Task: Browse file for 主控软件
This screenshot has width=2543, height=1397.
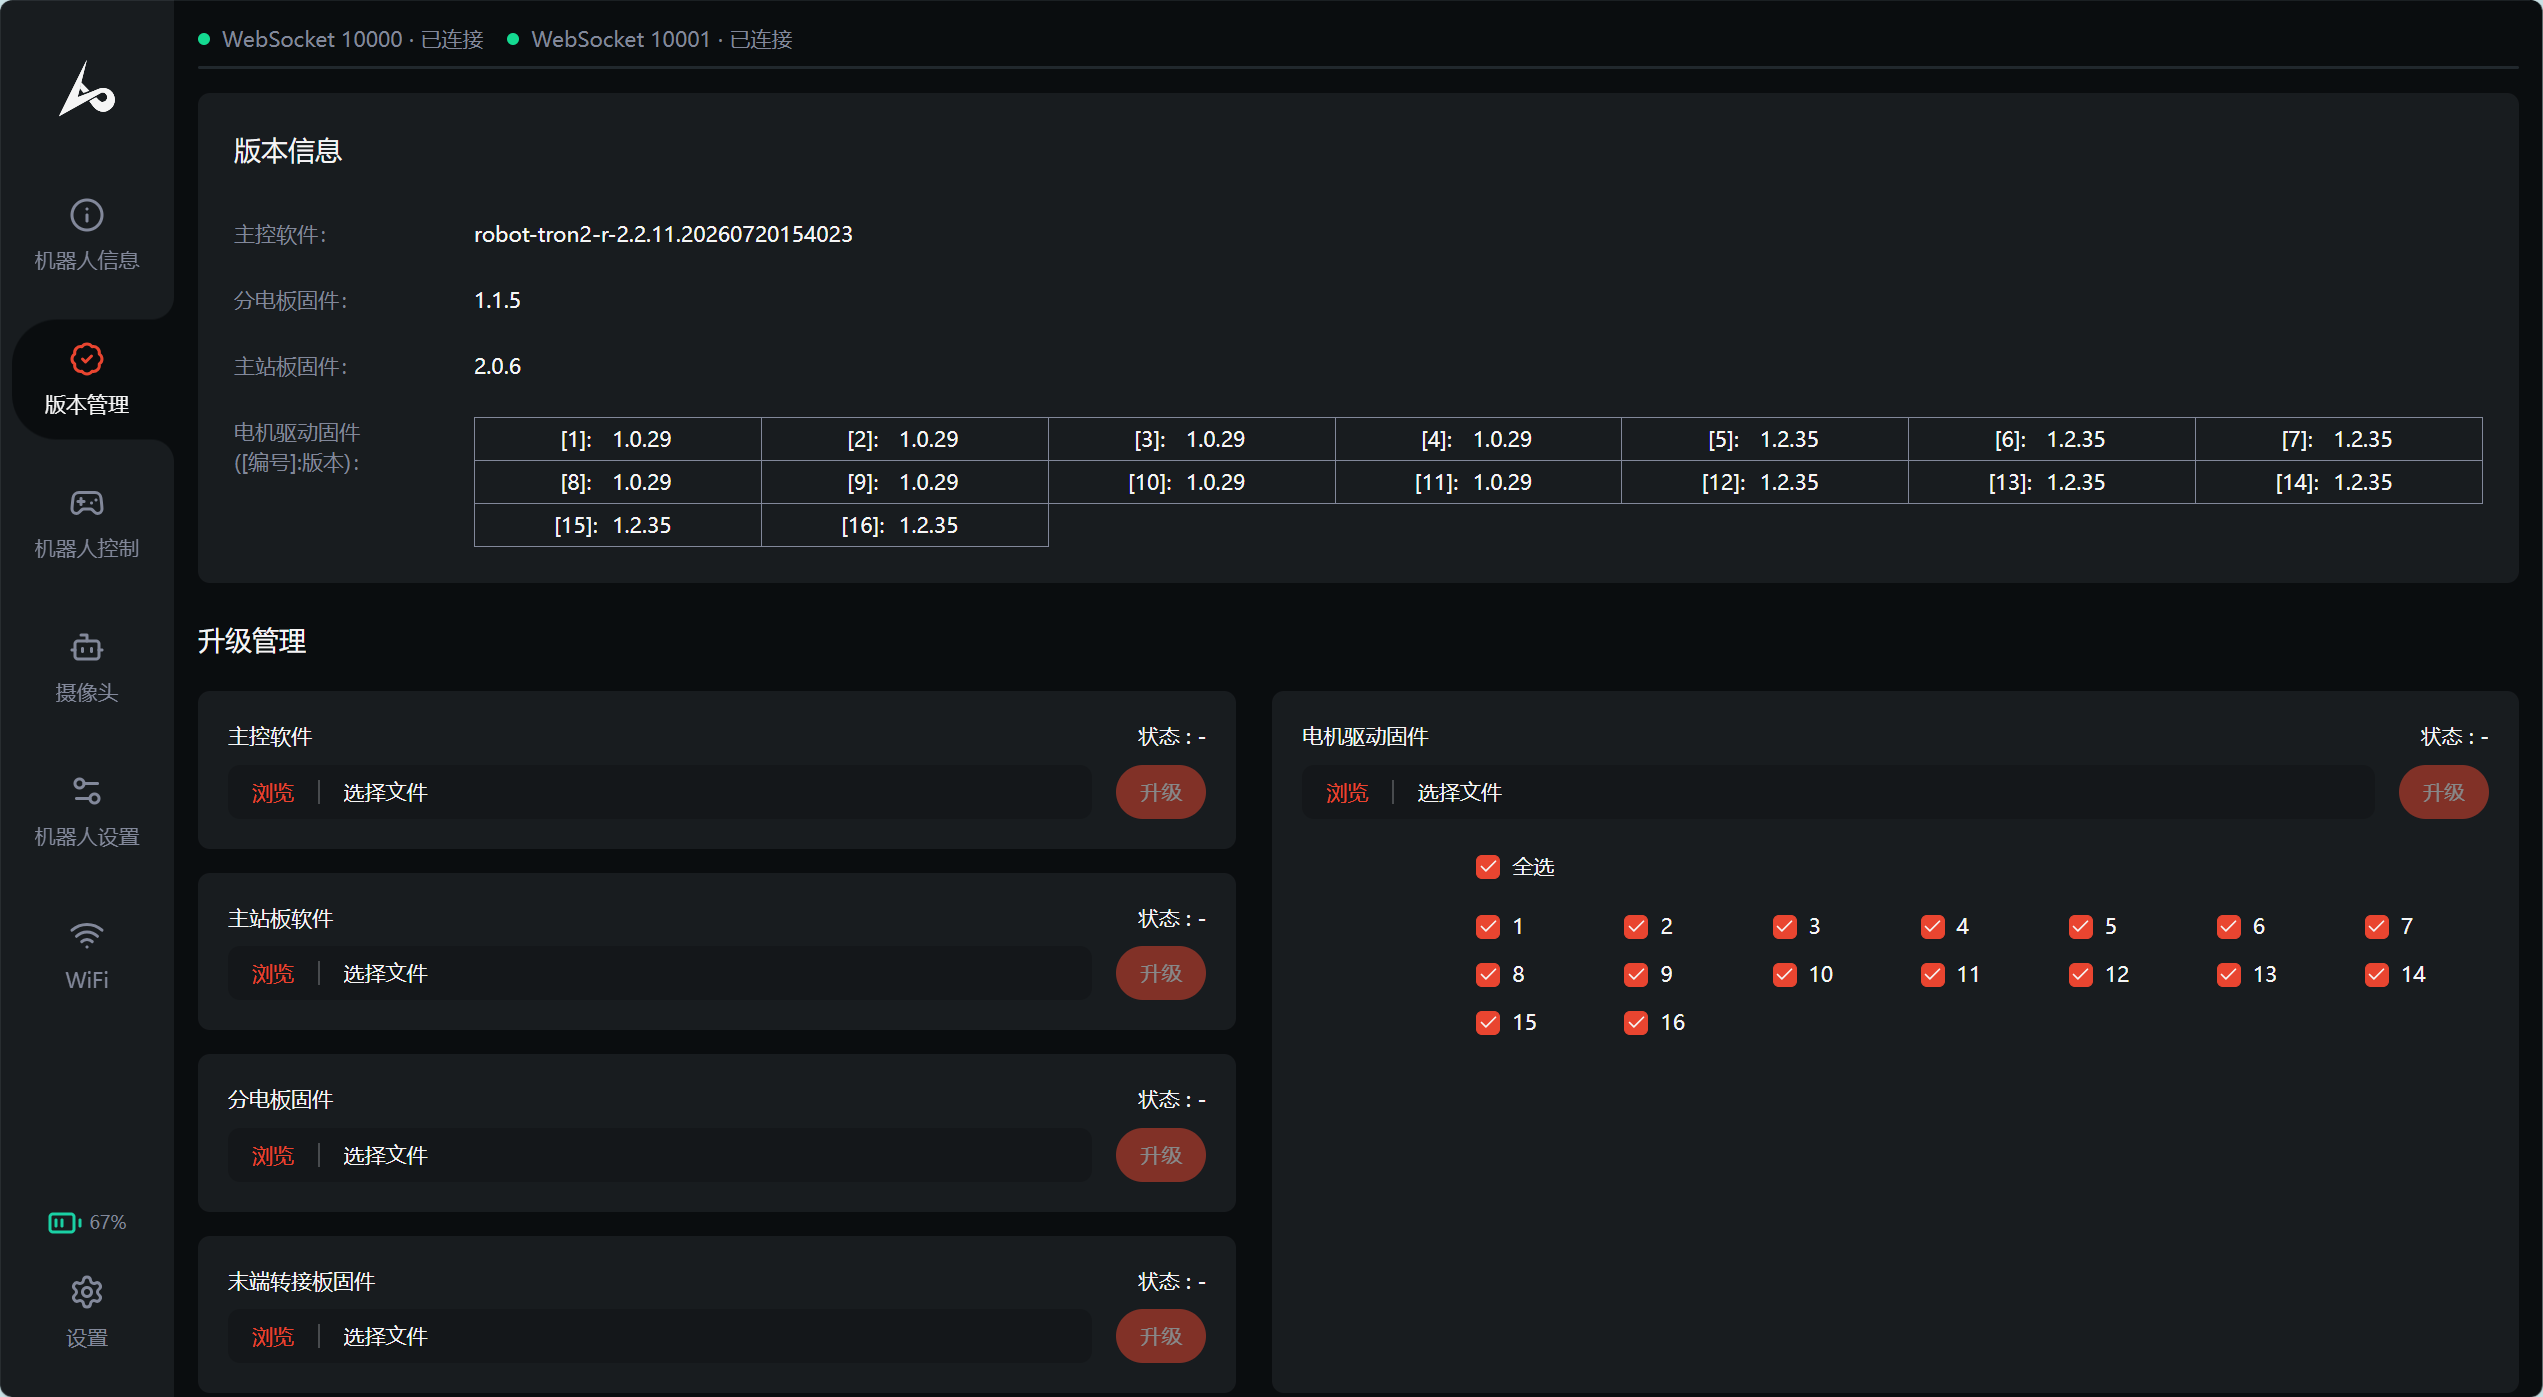Action: (x=273, y=792)
